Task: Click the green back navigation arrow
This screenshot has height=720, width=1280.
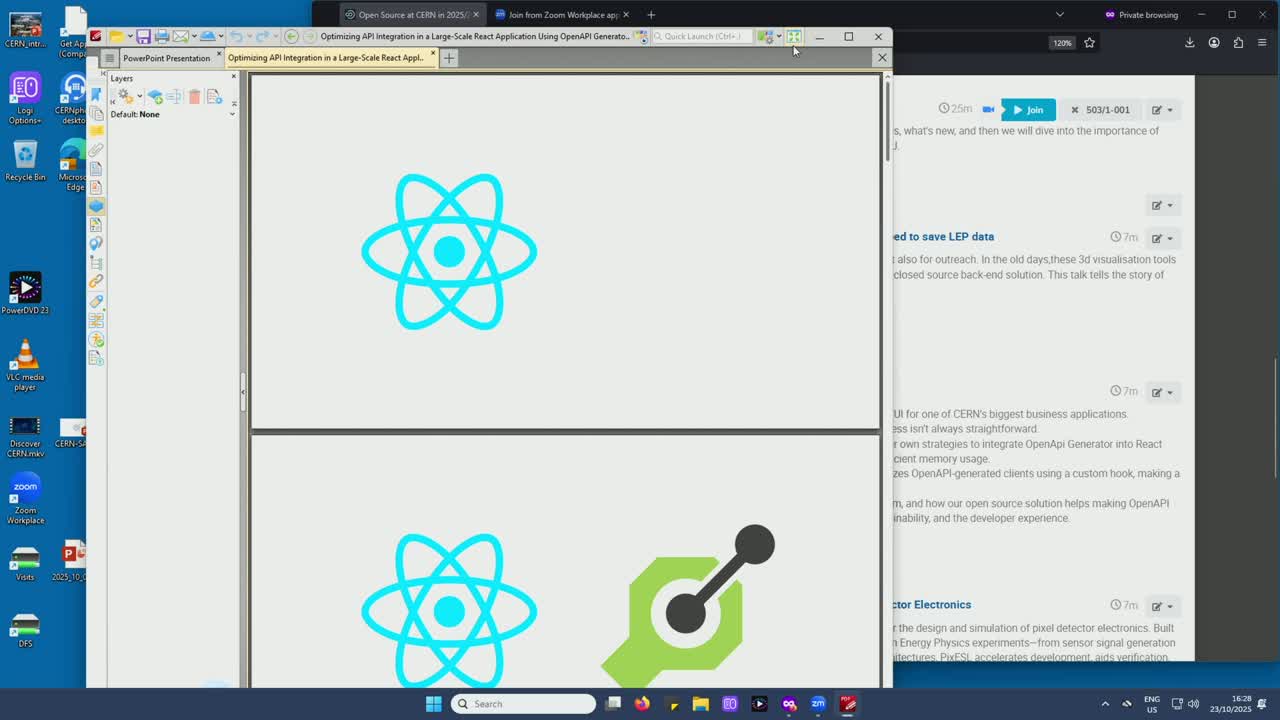Action: 291,37
